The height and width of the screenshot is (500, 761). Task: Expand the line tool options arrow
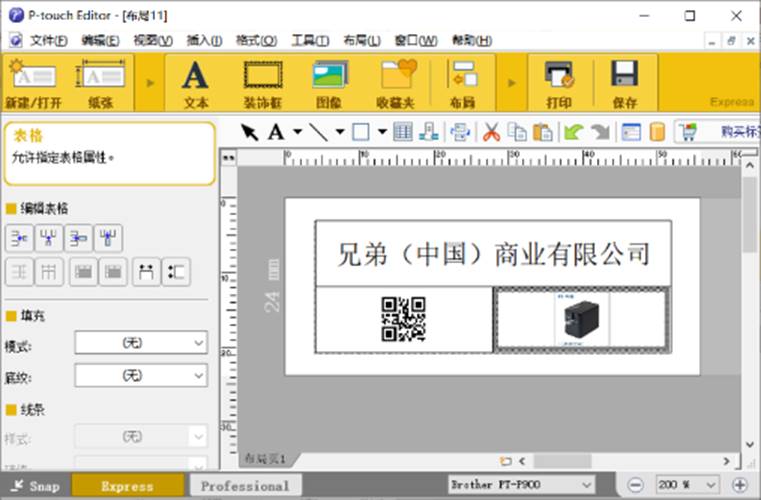(340, 132)
